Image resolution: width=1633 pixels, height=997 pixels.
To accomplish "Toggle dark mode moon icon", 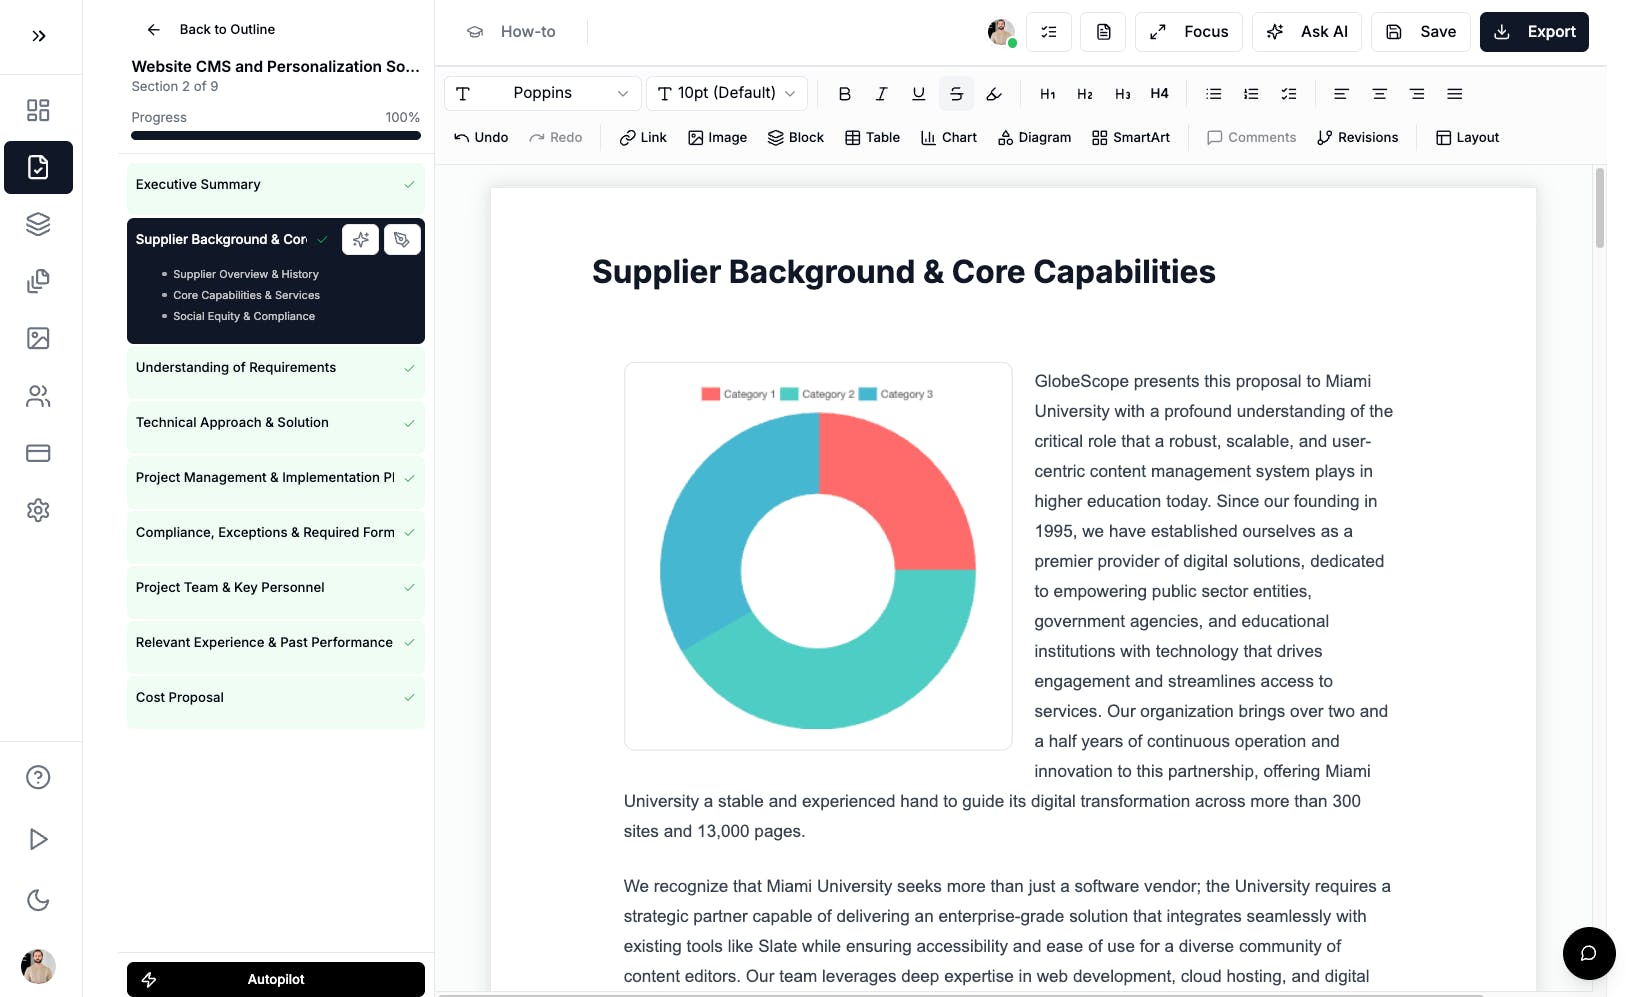I will click(38, 900).
